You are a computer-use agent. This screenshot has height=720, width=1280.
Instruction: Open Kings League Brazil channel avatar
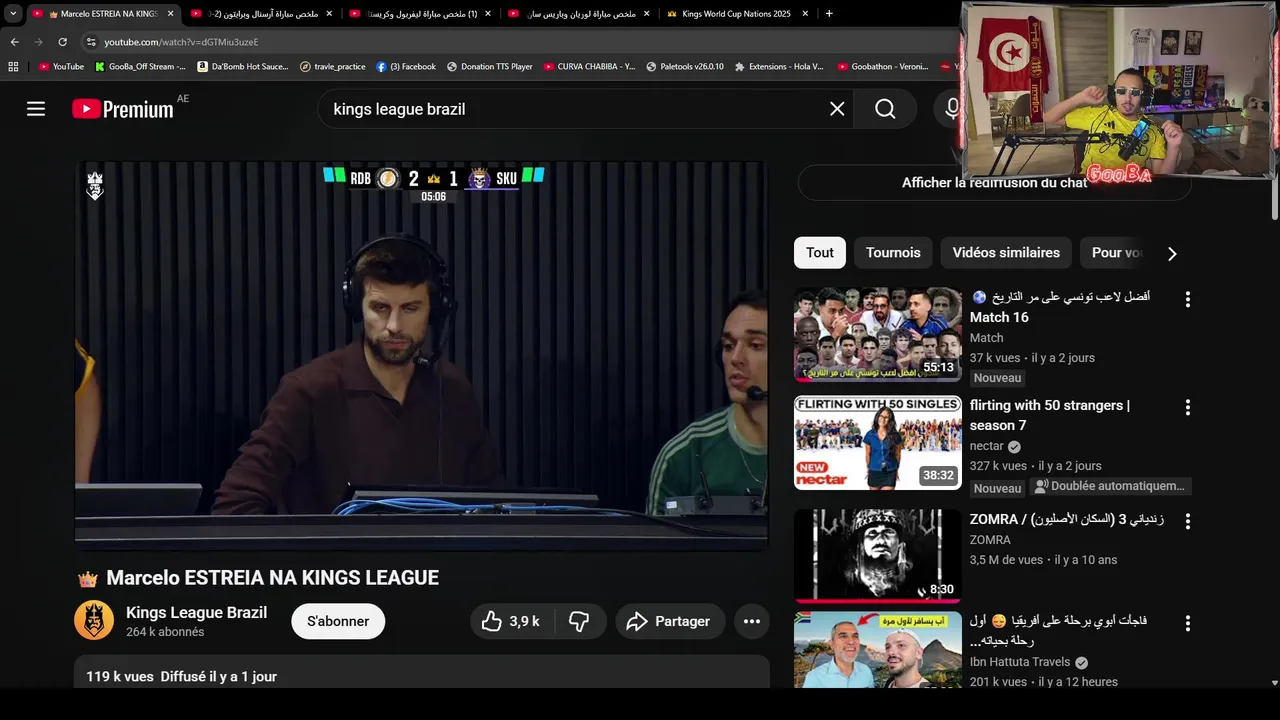point(94,621)
